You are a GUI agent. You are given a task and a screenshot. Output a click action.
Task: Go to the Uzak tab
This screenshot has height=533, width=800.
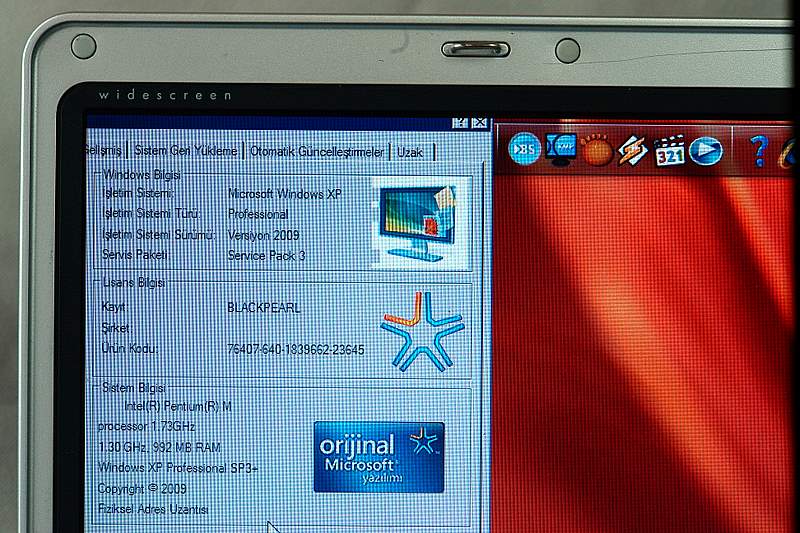pyautogui.click(x=411, y=153)
